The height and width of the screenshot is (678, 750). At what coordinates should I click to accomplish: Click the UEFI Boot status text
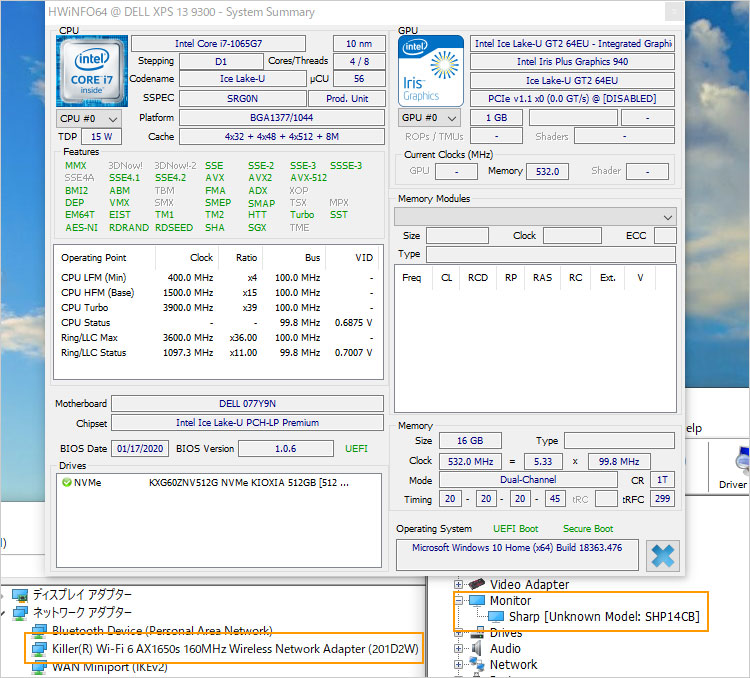tap(515, 529)
